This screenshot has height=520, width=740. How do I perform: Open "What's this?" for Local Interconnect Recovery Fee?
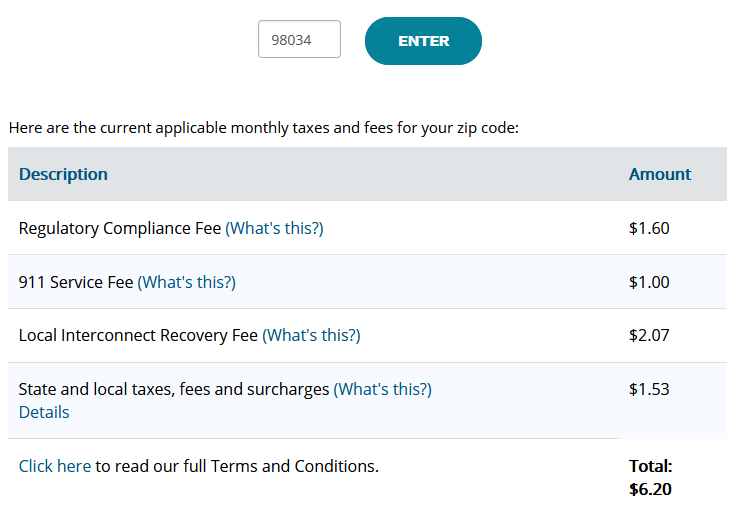point(311,335)
